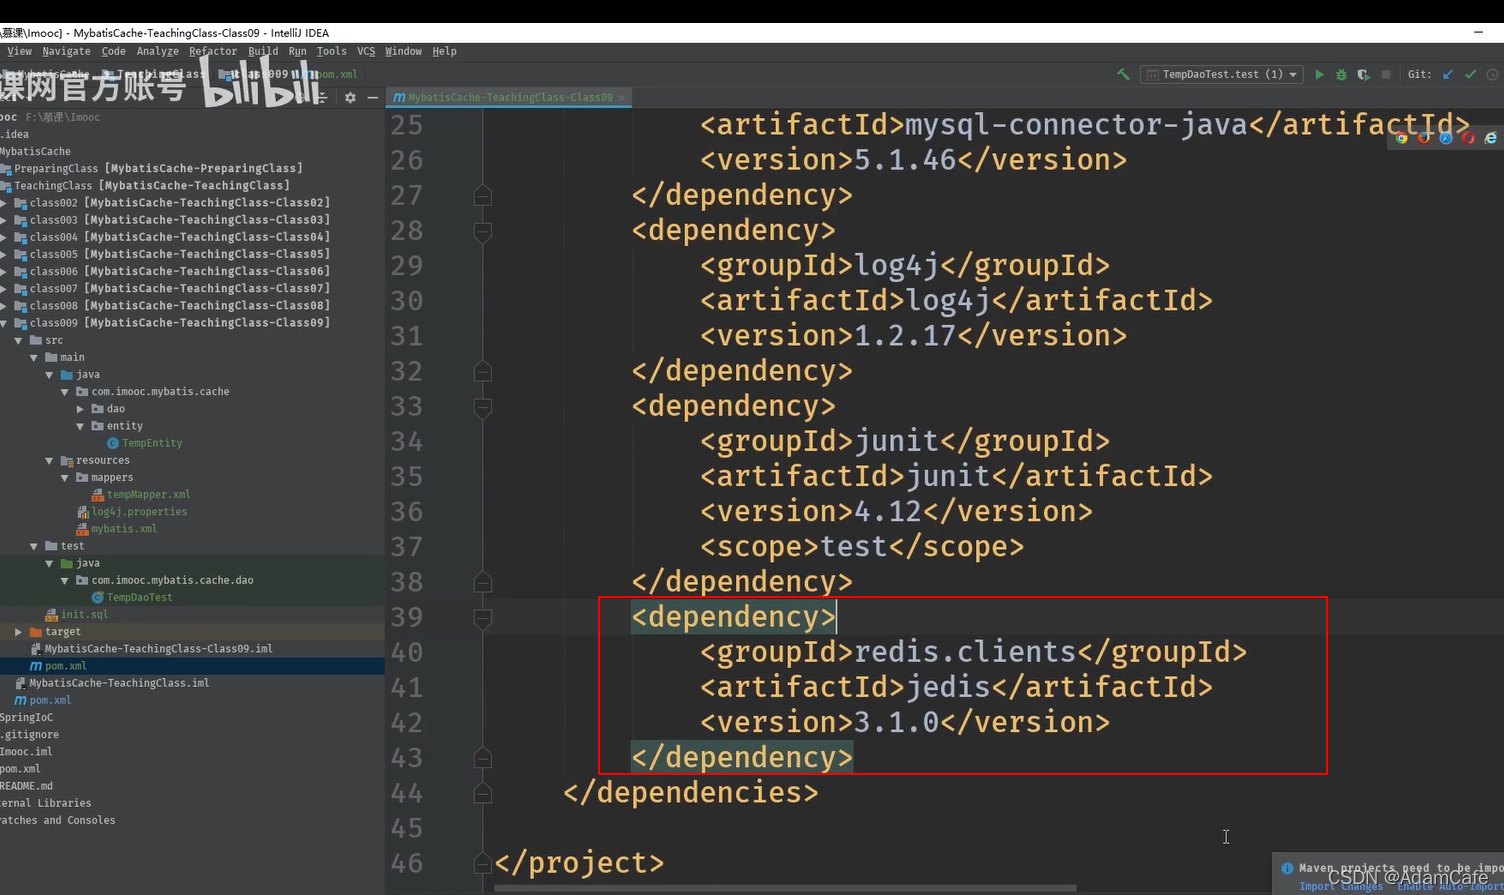Run with coverage using the shield icon

point(1363,74)
